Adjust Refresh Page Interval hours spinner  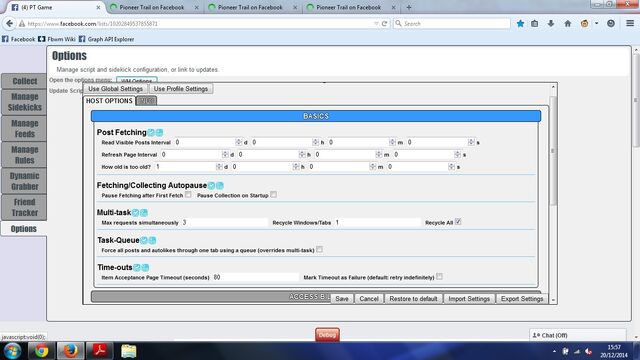click(x=302, y=154)
